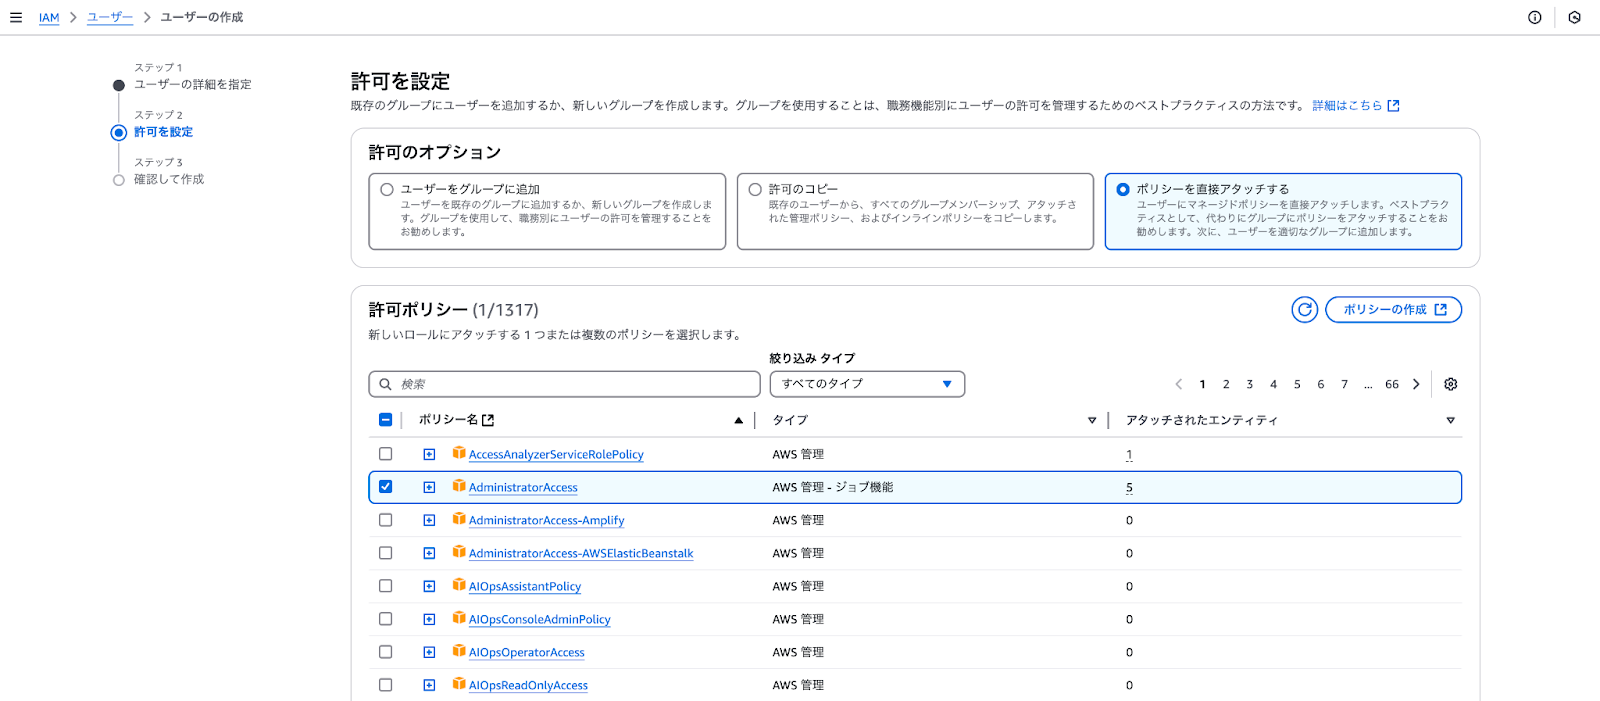Expand AdministratorAccess policy details

pyautogui.click(x=429, y=487)
